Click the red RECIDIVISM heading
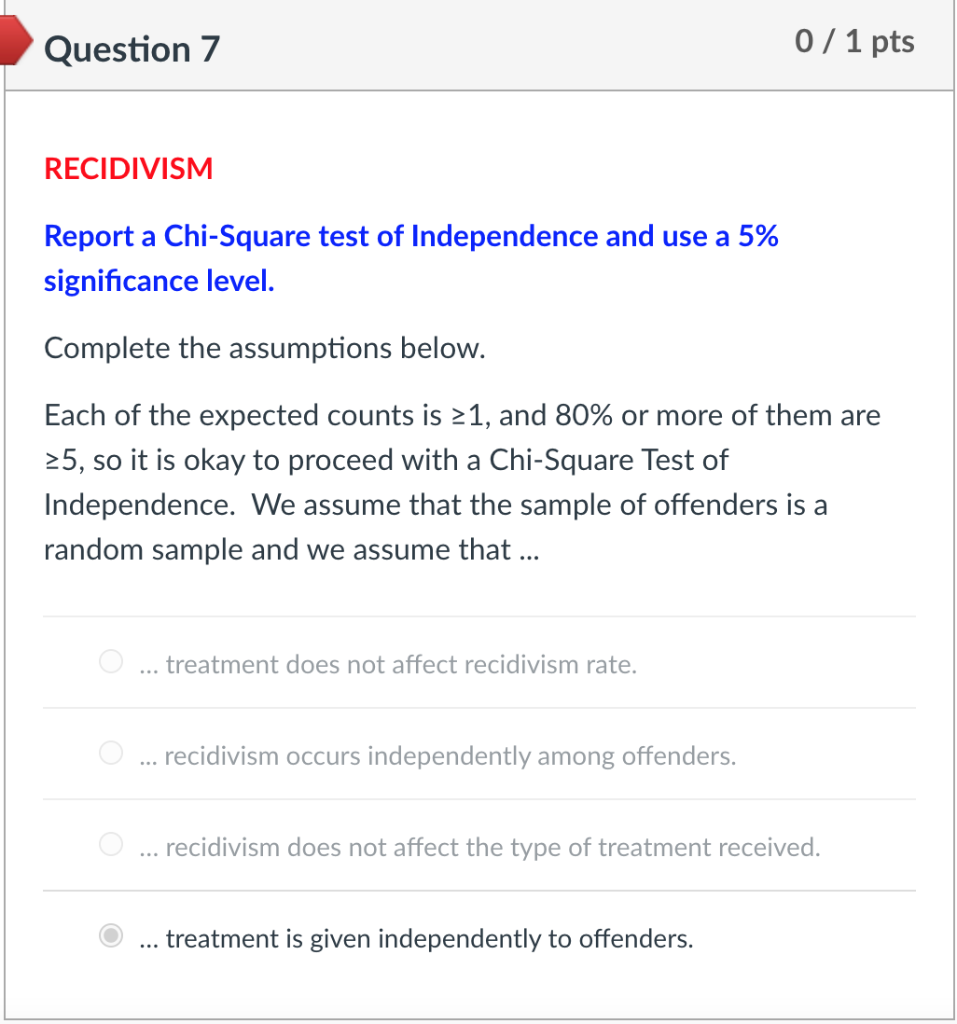 tap(128, 168)
